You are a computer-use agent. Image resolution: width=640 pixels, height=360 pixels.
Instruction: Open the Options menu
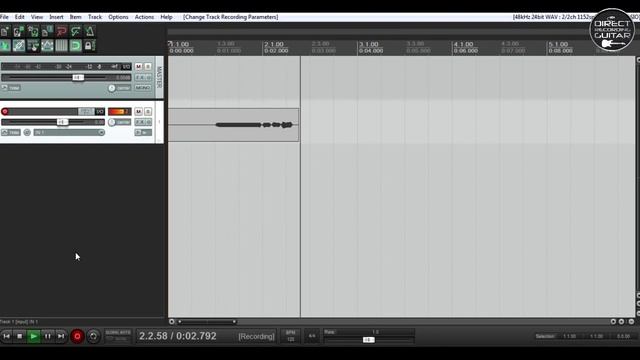pos(118,17)
